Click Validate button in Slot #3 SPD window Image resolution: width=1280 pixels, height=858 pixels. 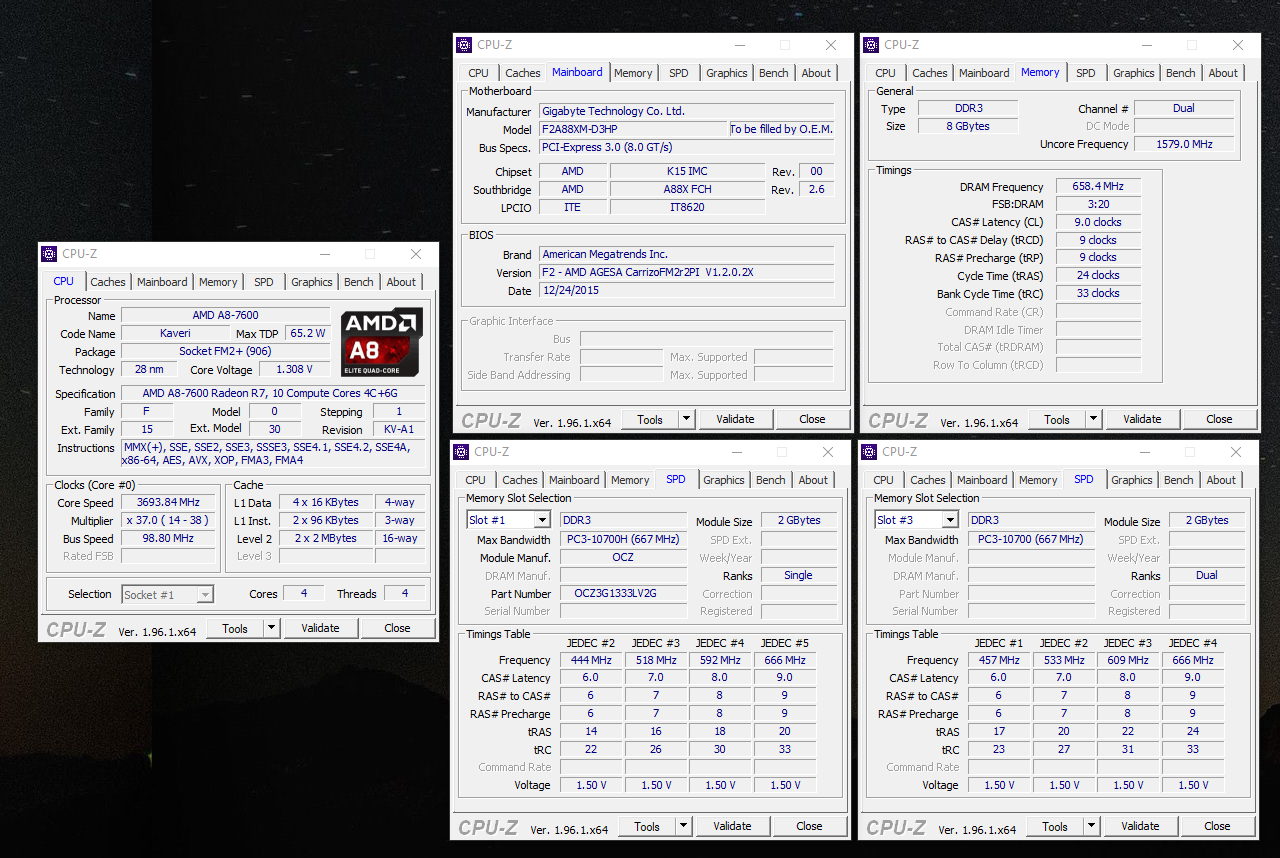pyautogui.click(x=1140, y=826)
